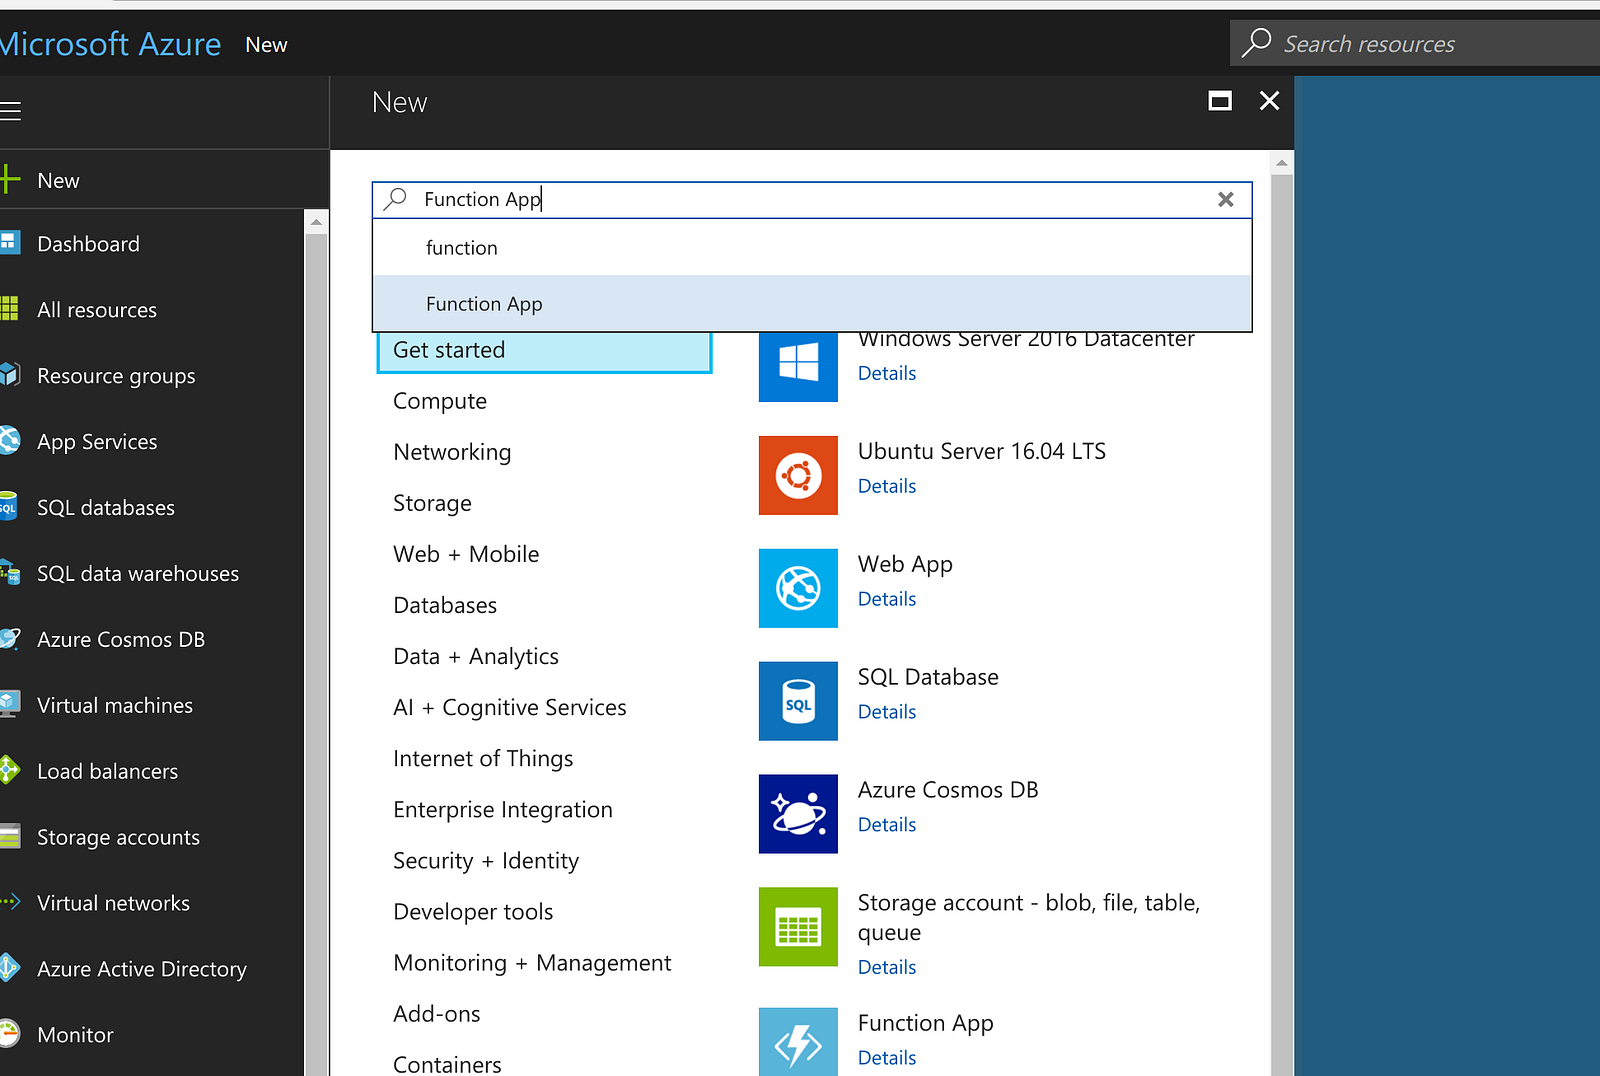Click the Azure Cosmos DB tile icon
Image resolution: width=1600 pixels, height=1076 pixels.
pyautogui.click(x=798, y=814)
